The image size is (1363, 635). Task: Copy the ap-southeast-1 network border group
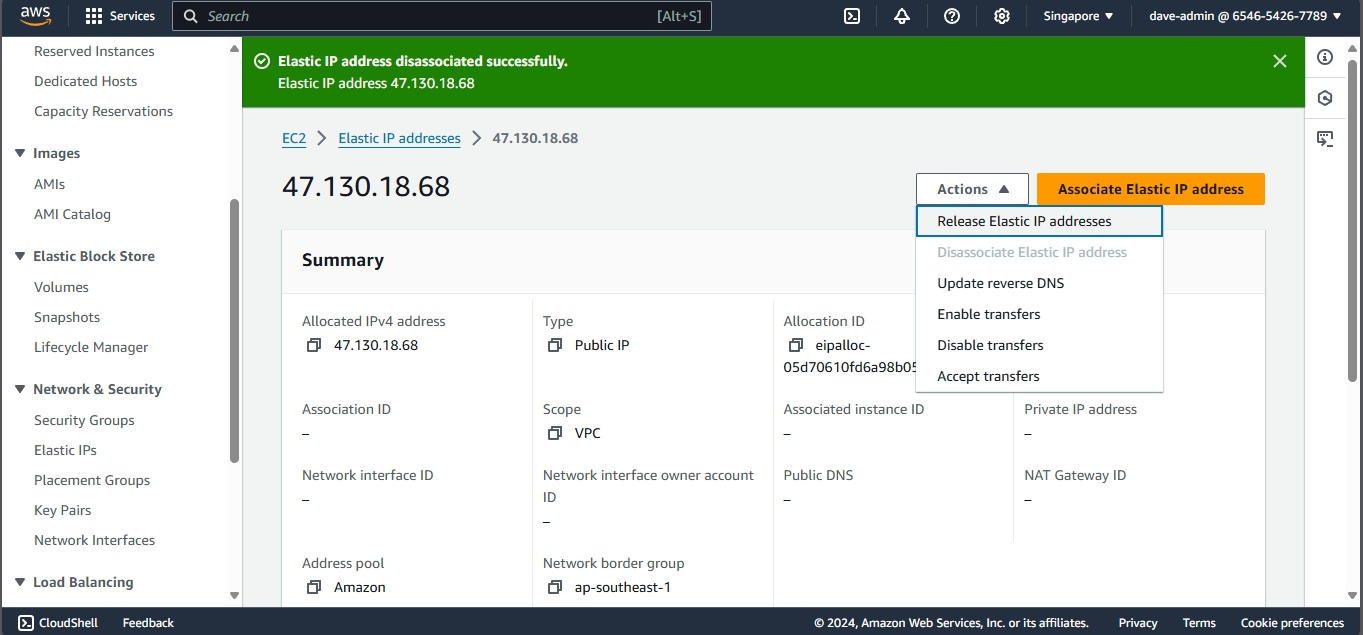coord(555,587)
